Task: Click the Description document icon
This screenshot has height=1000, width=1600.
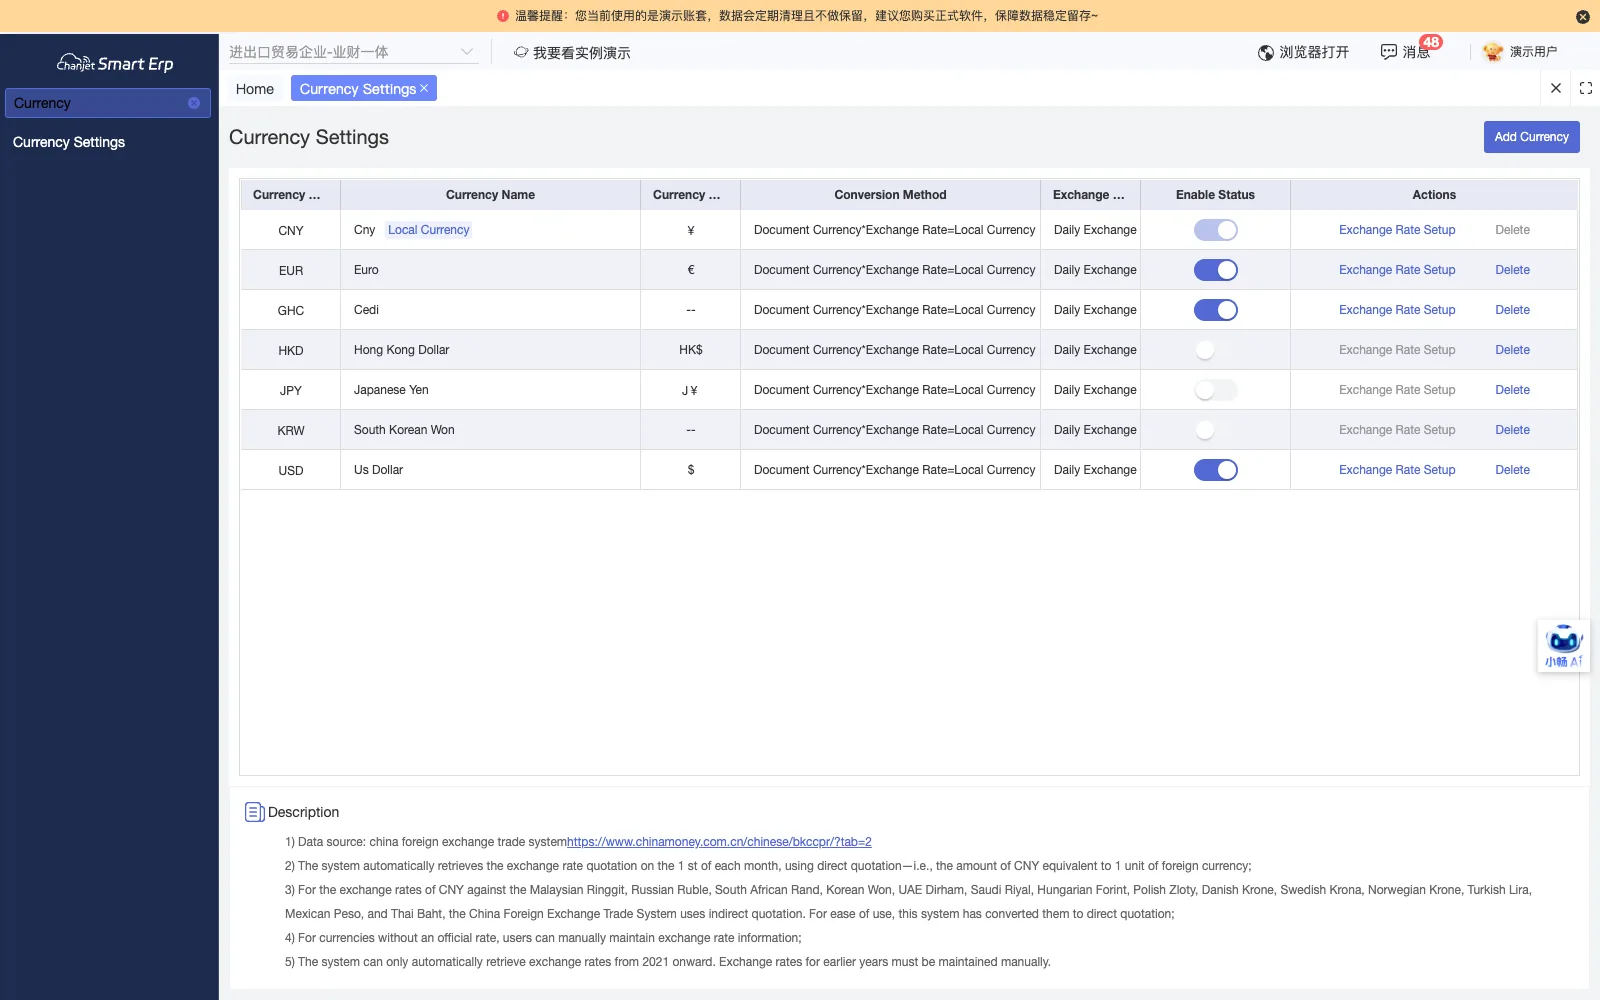Action: coord(255,812)
